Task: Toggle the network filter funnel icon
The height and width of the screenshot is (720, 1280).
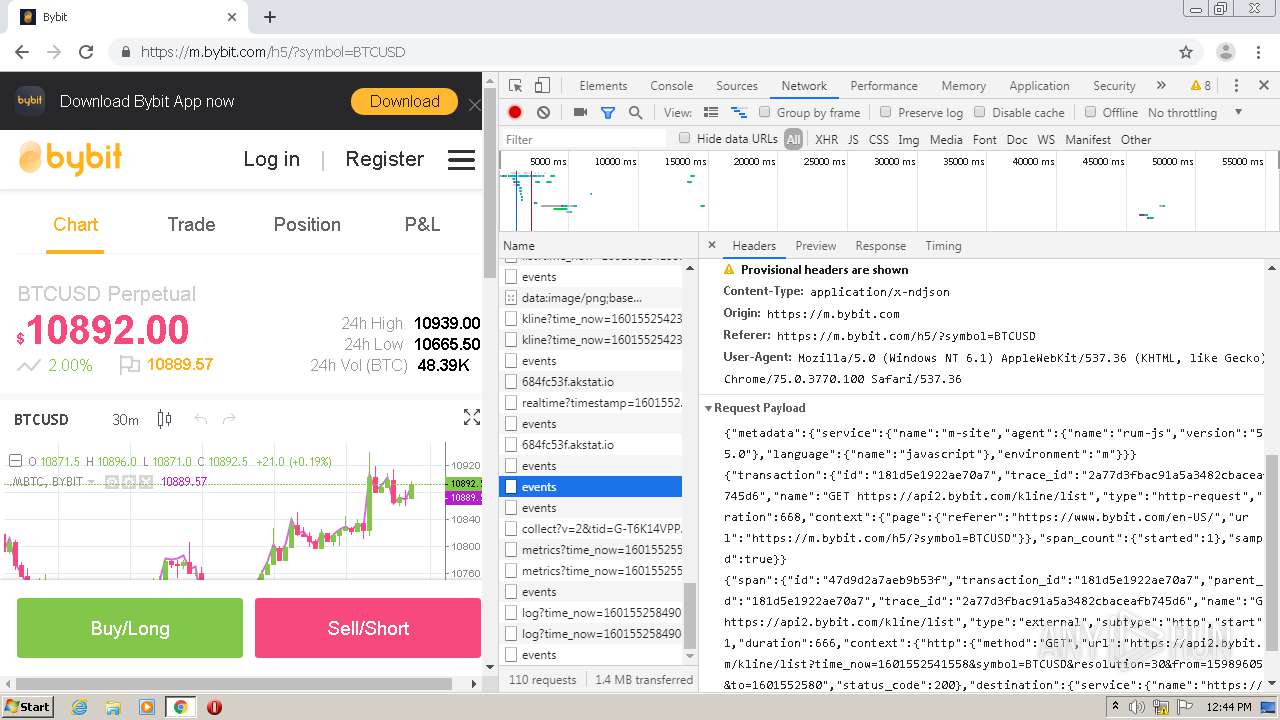Action: pos(607,113)
